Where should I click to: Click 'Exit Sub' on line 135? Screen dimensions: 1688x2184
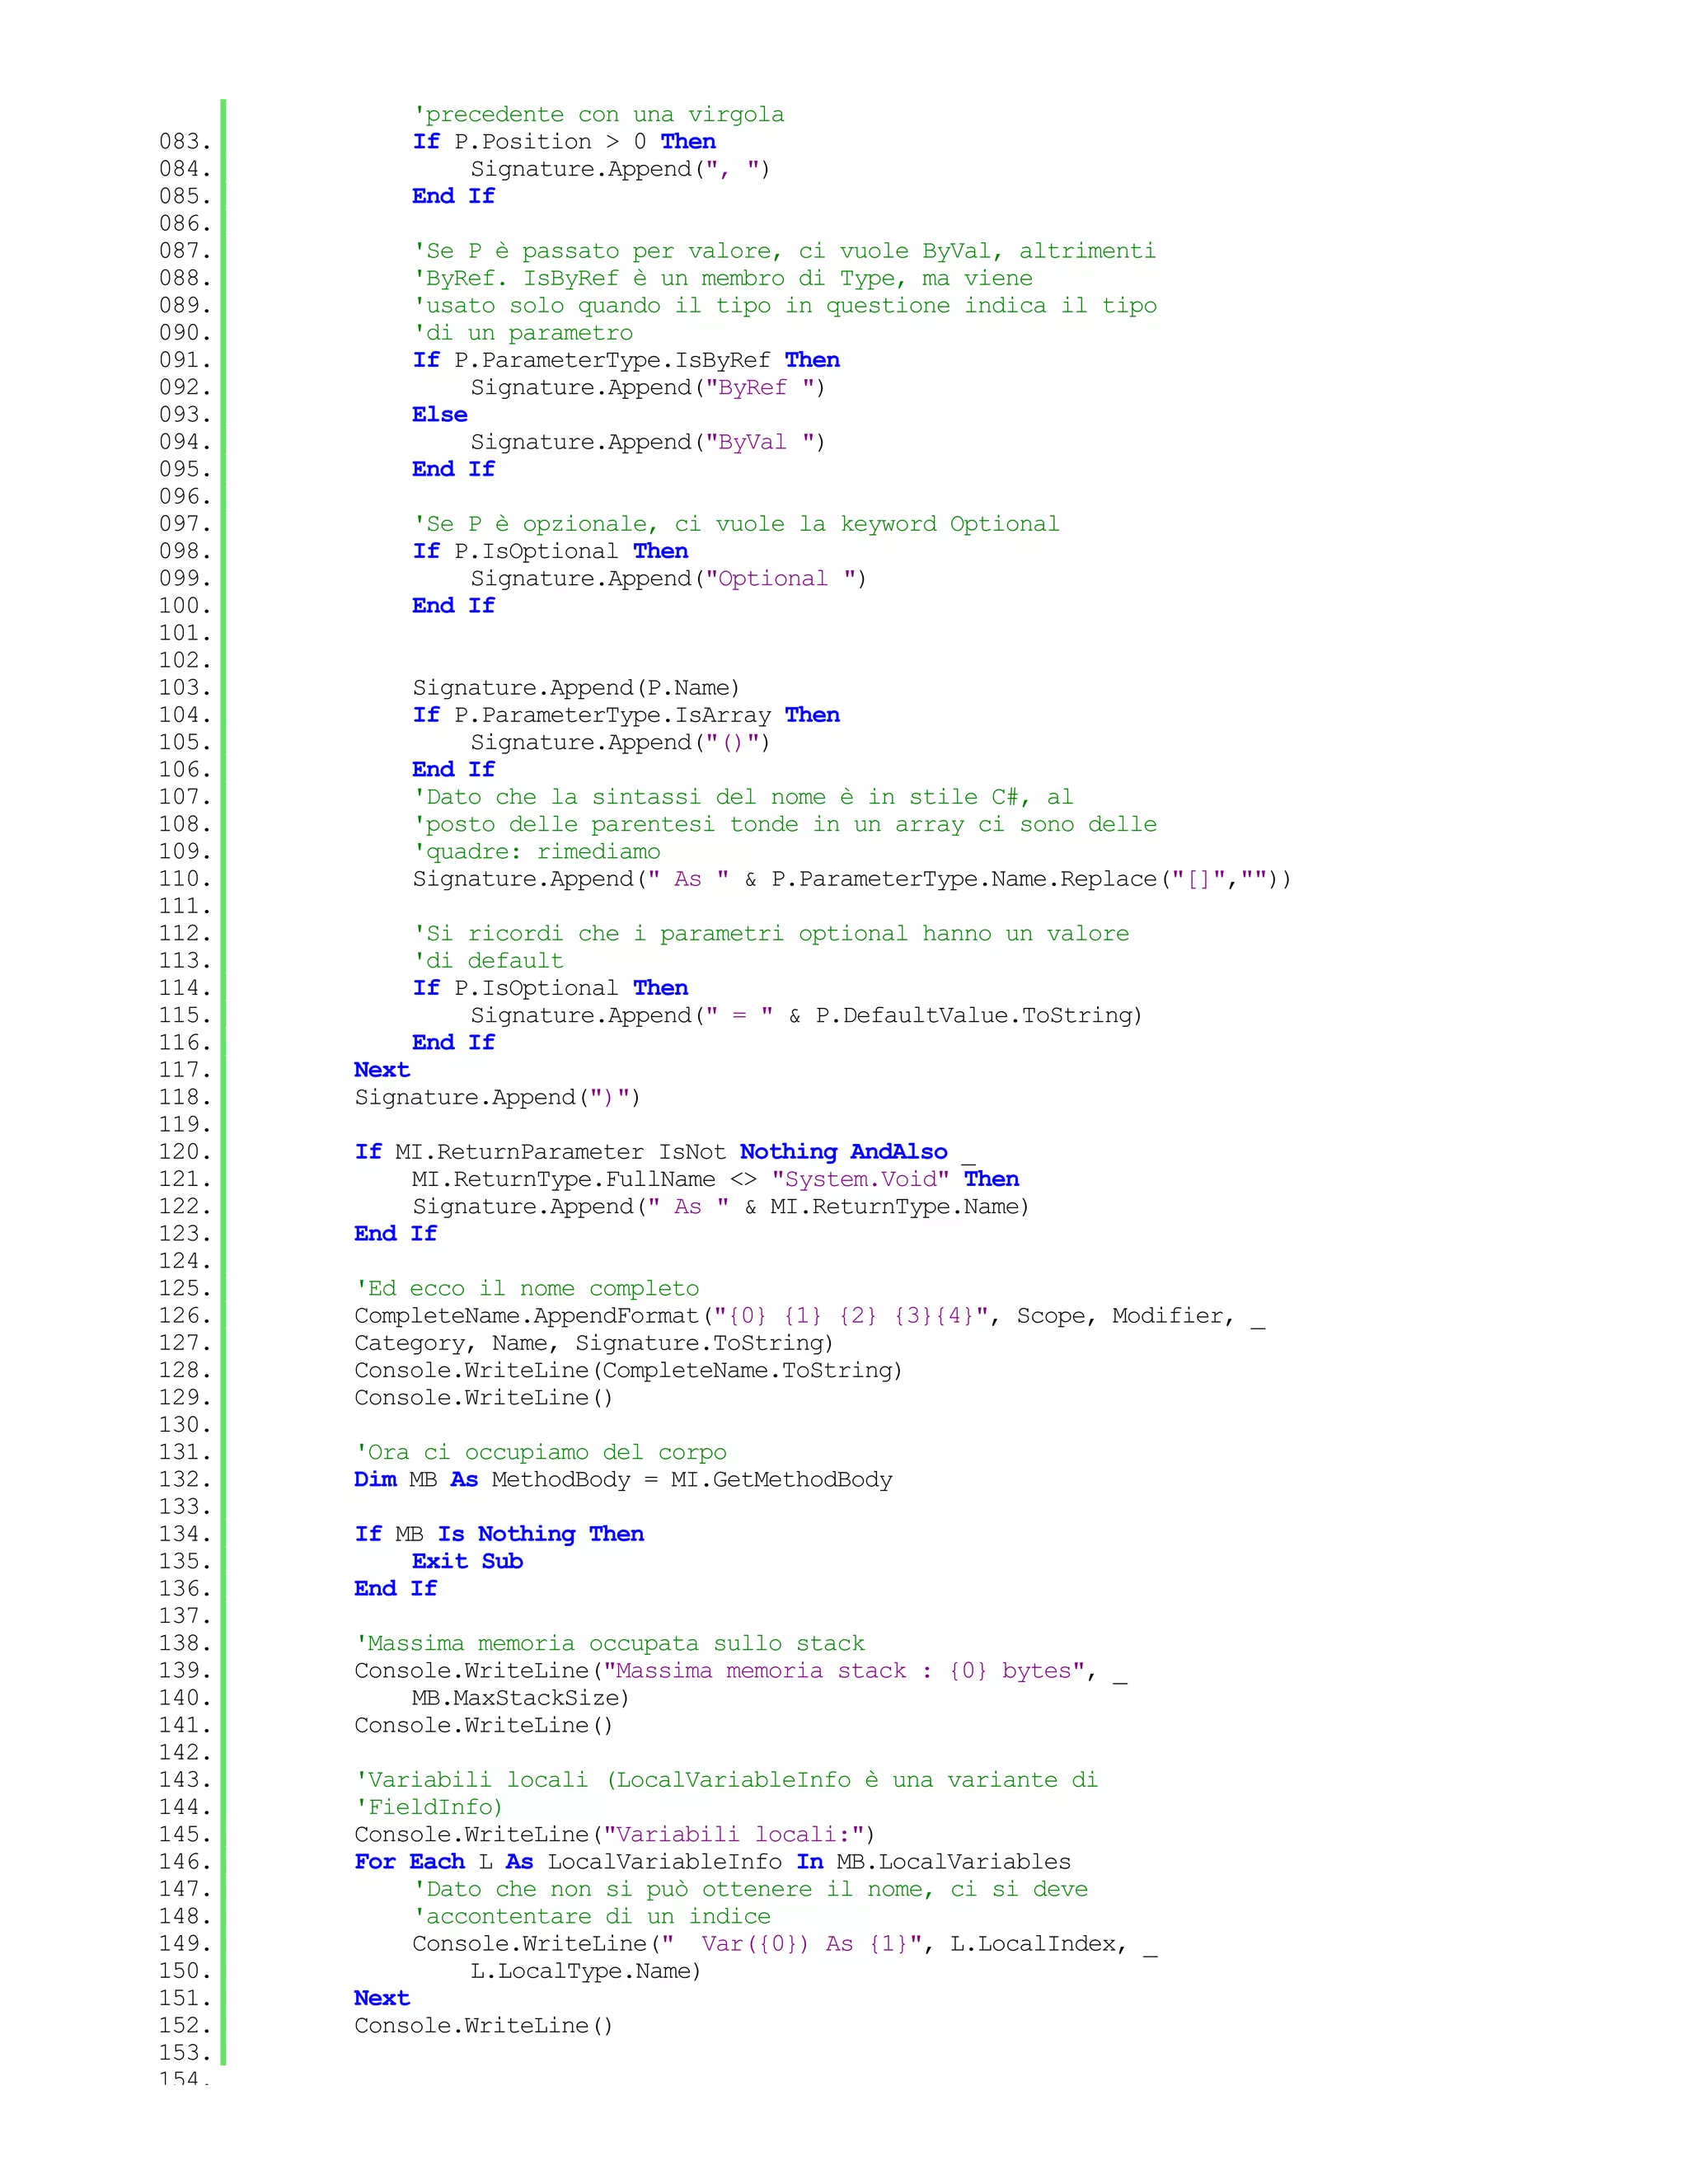[x=467, y=1561]
